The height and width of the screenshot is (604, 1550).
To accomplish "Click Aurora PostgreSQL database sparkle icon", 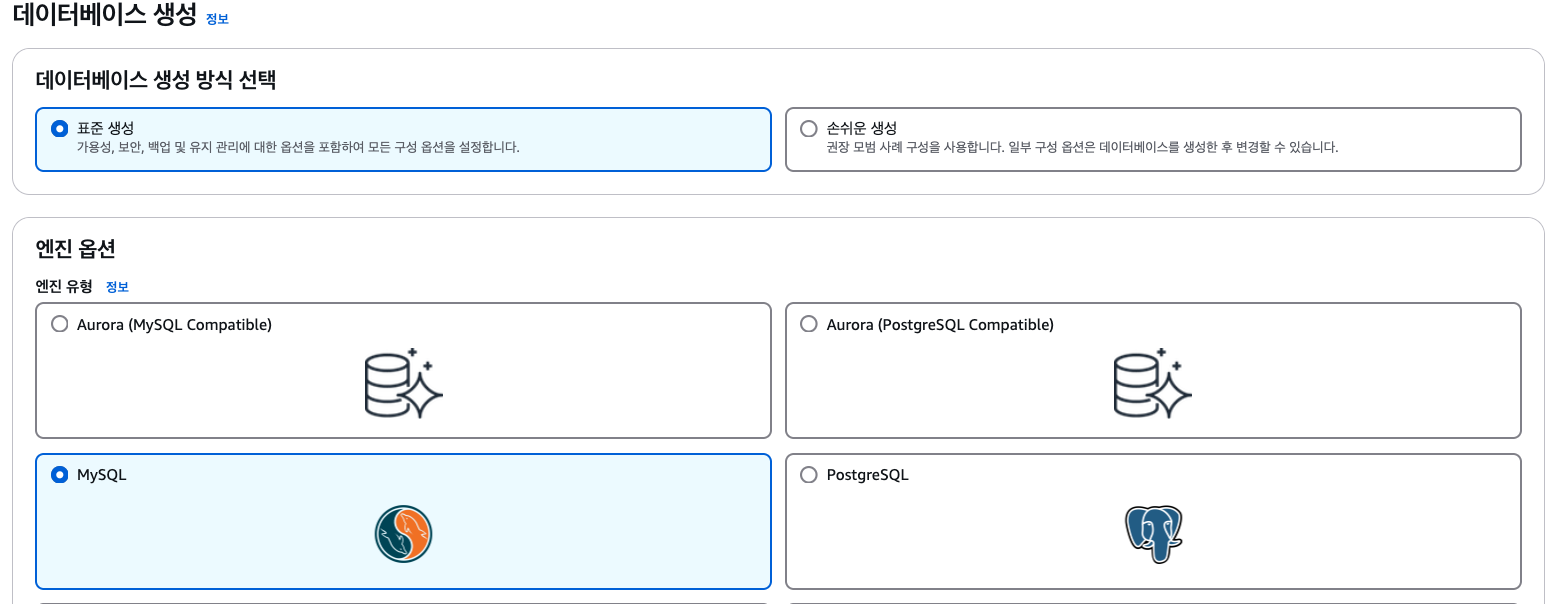I will (1153, 383).
